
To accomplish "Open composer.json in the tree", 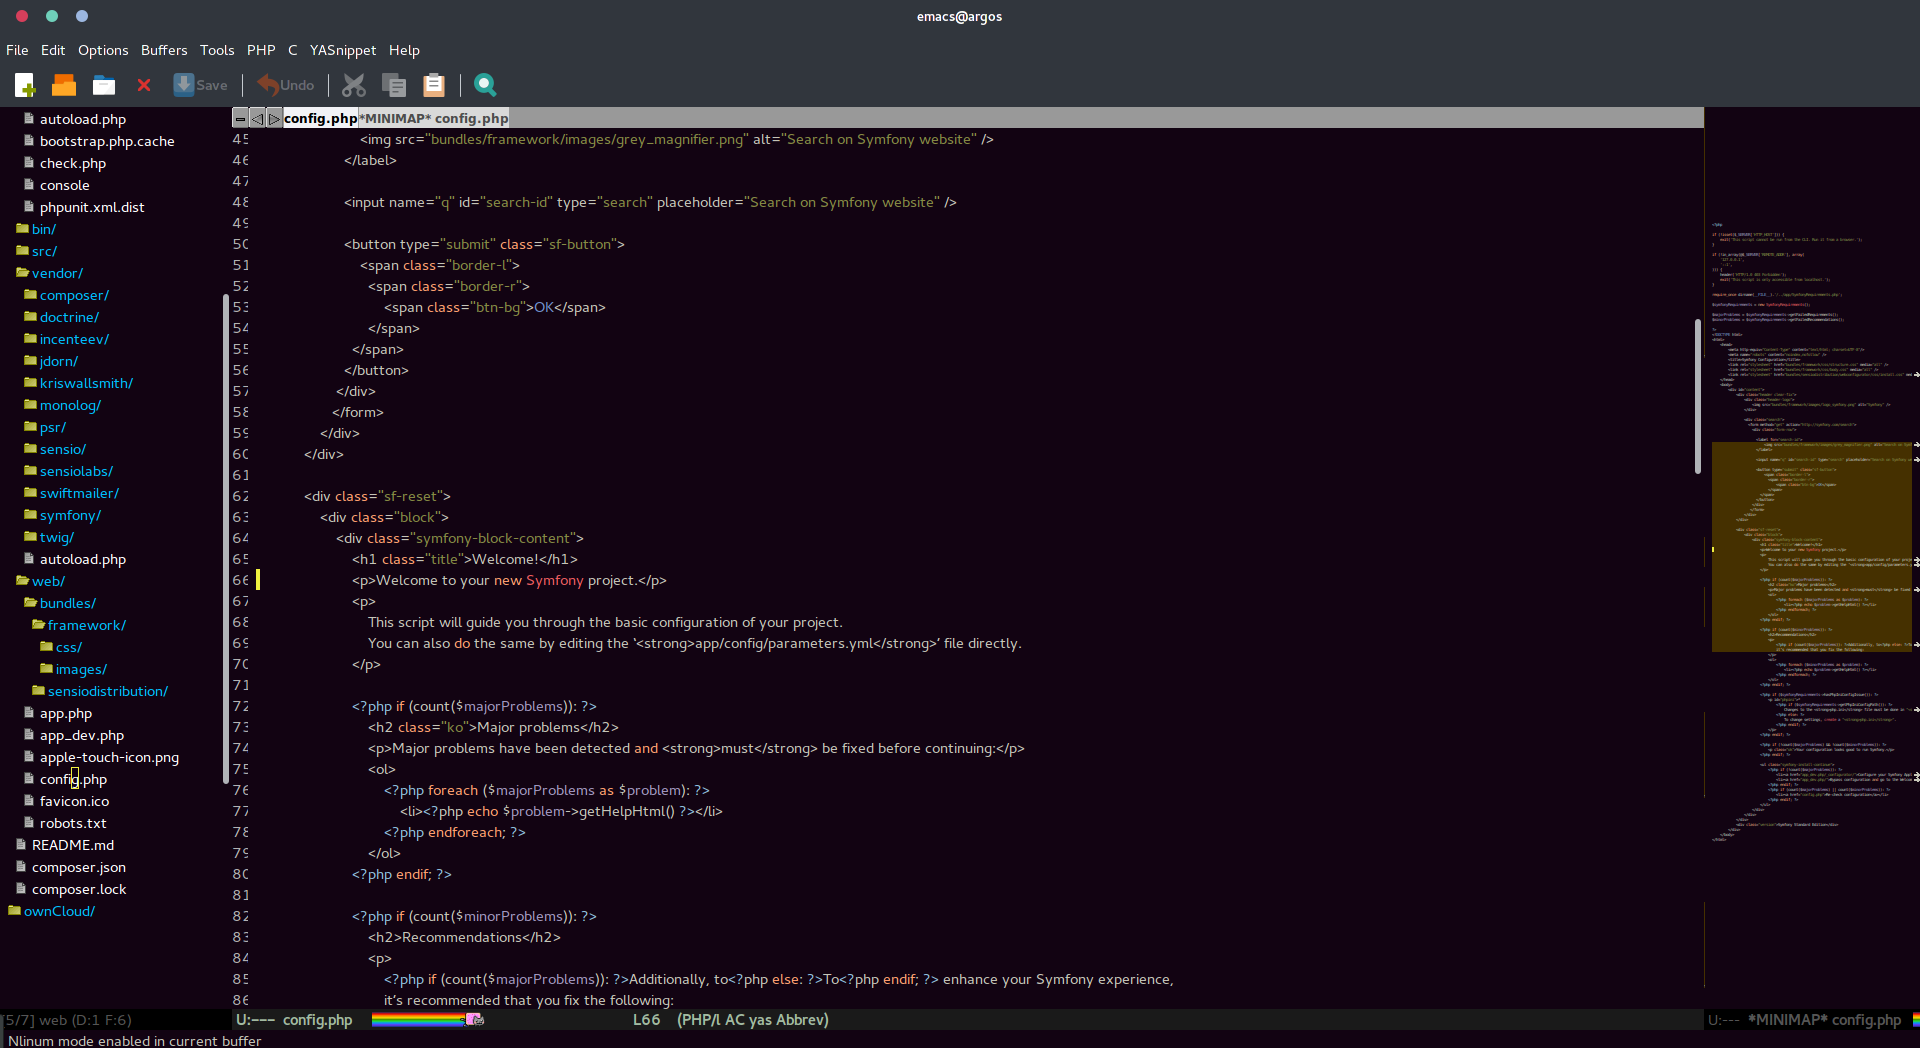I will coord(79,867).
